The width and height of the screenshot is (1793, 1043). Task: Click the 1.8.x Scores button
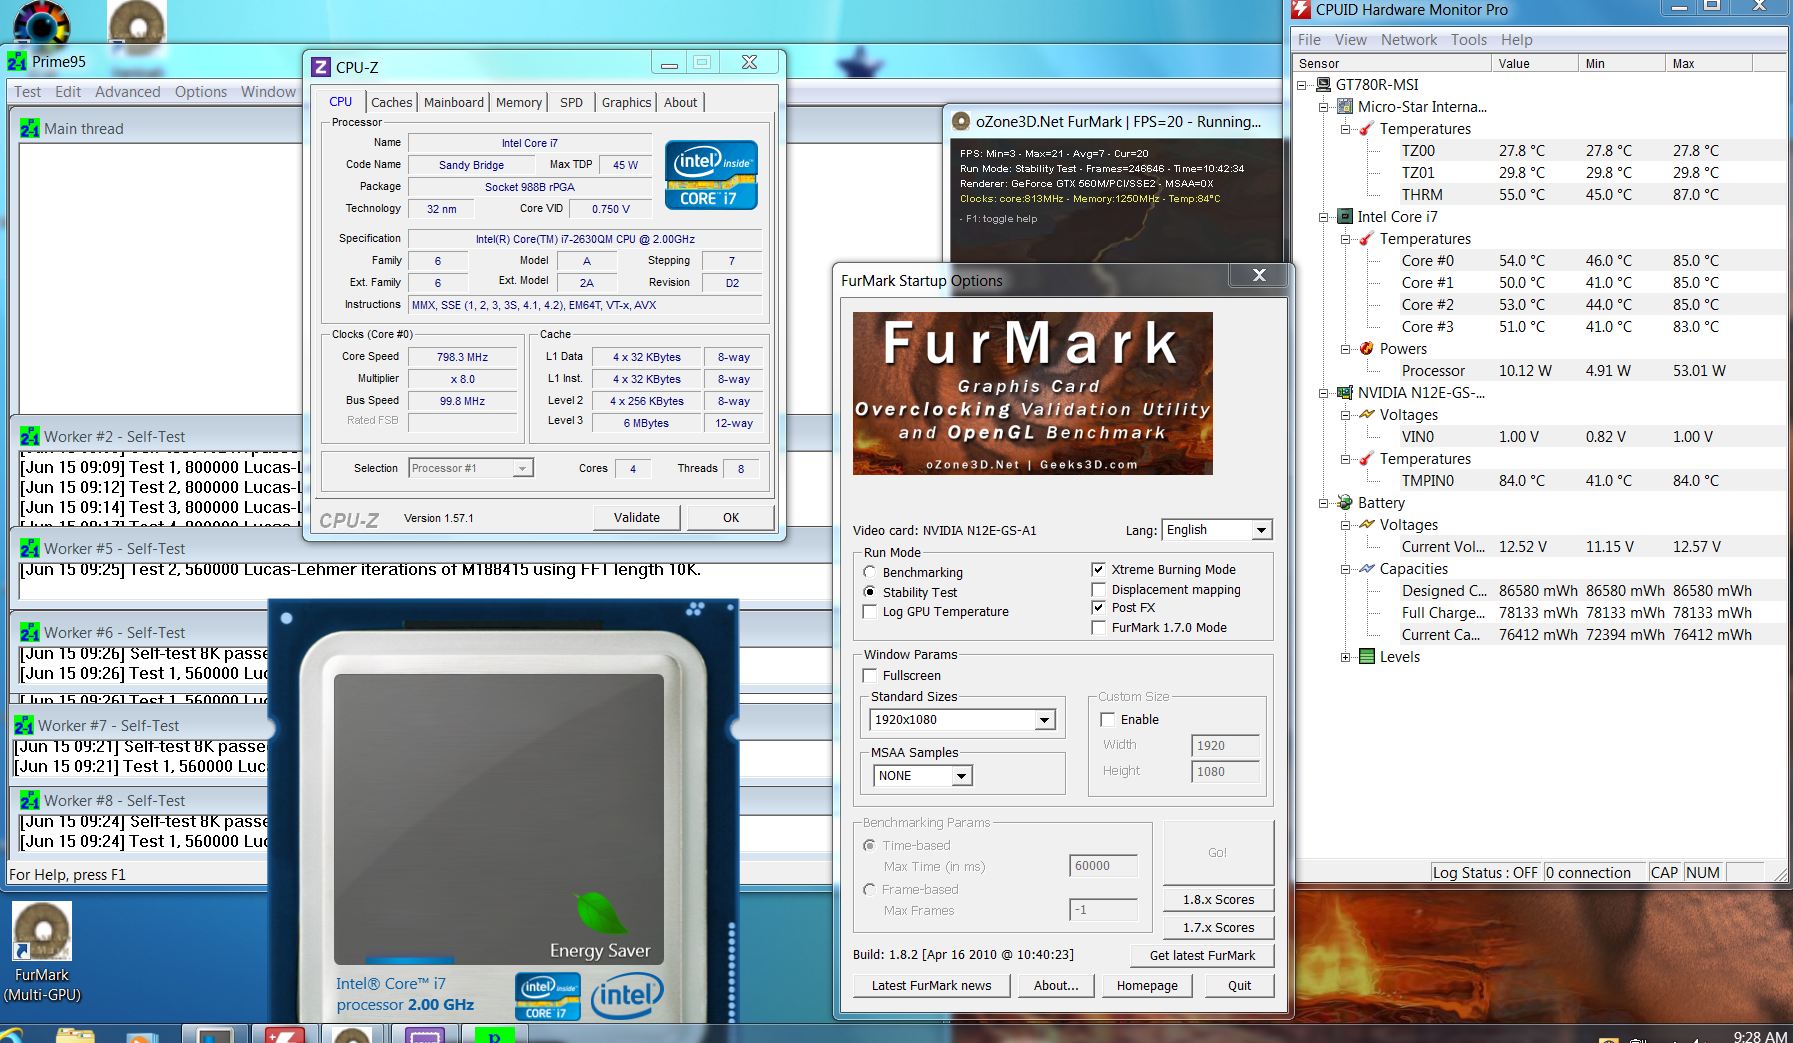[x=1218, y=899]
